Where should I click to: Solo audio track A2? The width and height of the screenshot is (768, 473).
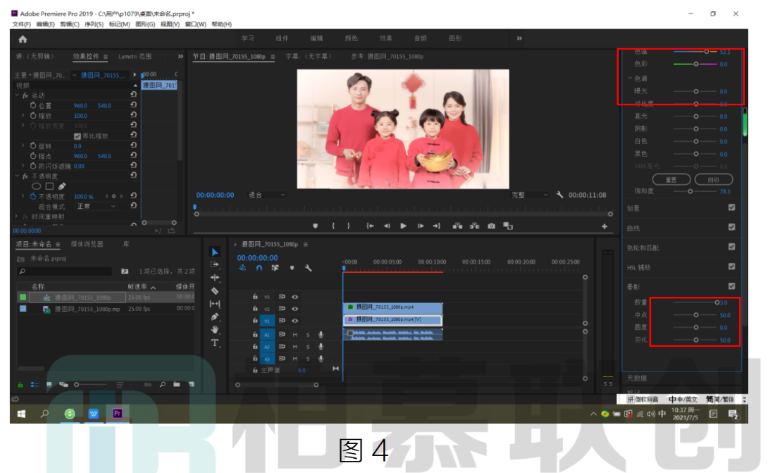point(308,347)
